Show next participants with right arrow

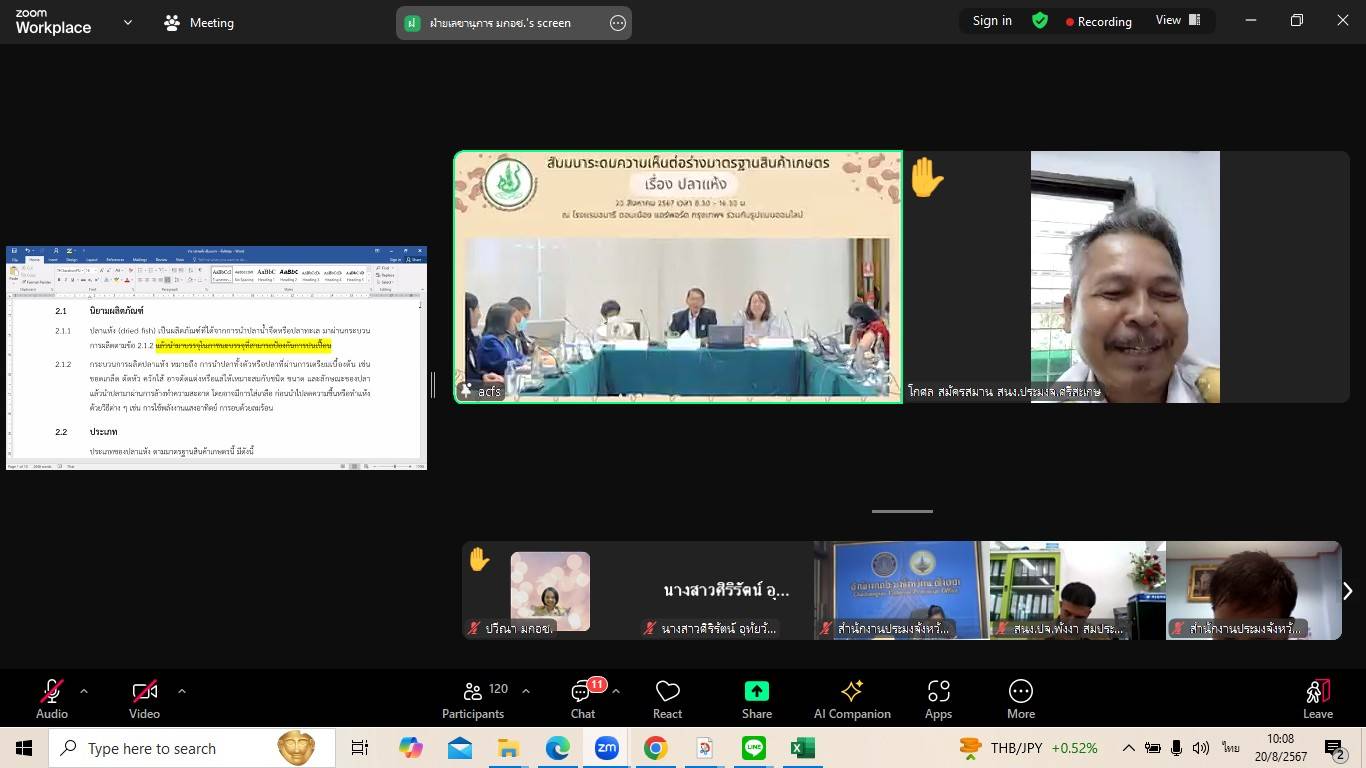pyautogui.click(x=1347, y=591)
